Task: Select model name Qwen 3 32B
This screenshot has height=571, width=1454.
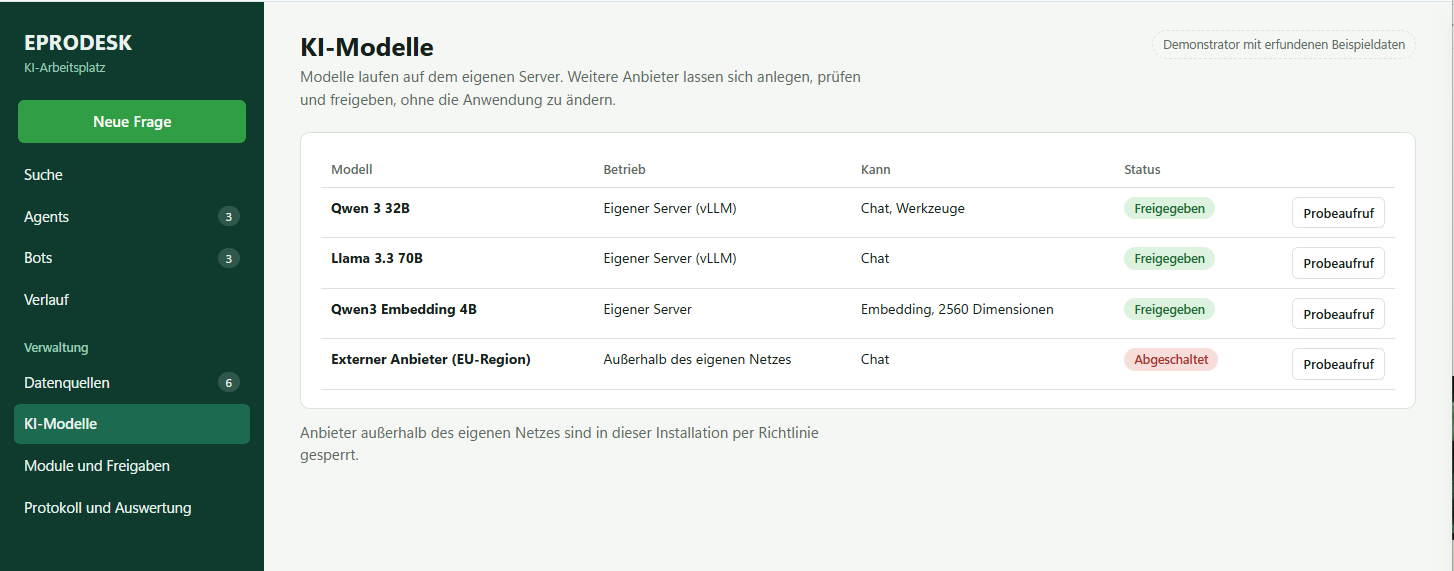Action: tap(371, 209)
